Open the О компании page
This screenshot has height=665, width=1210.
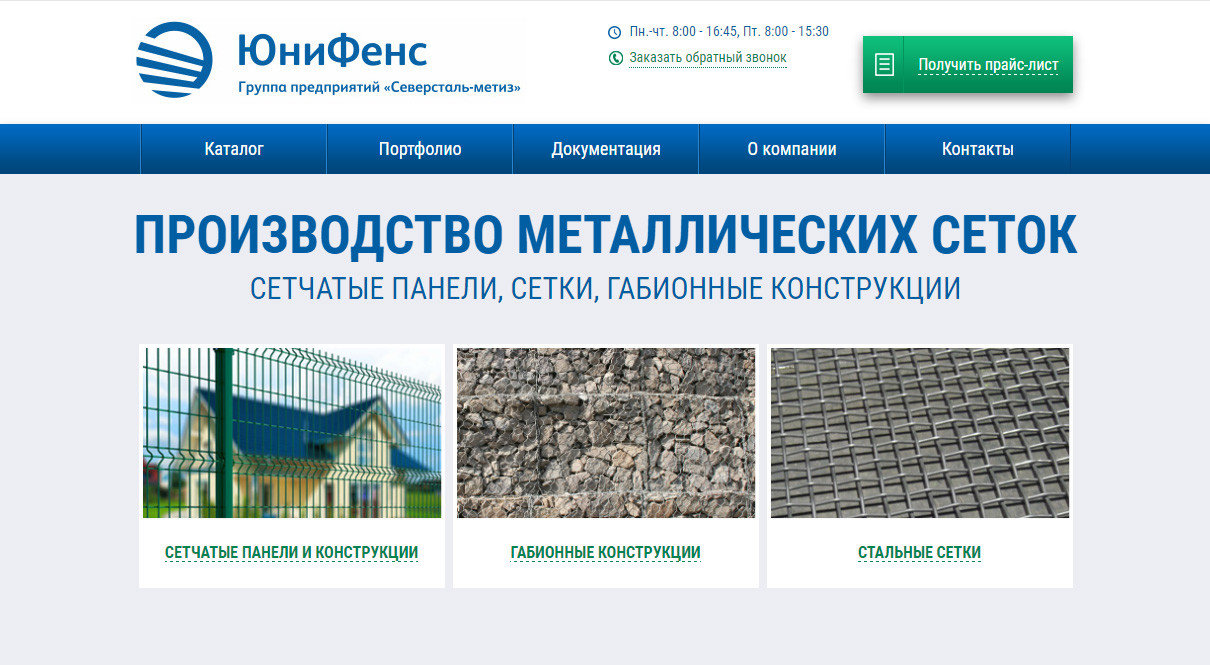[792, 149]
